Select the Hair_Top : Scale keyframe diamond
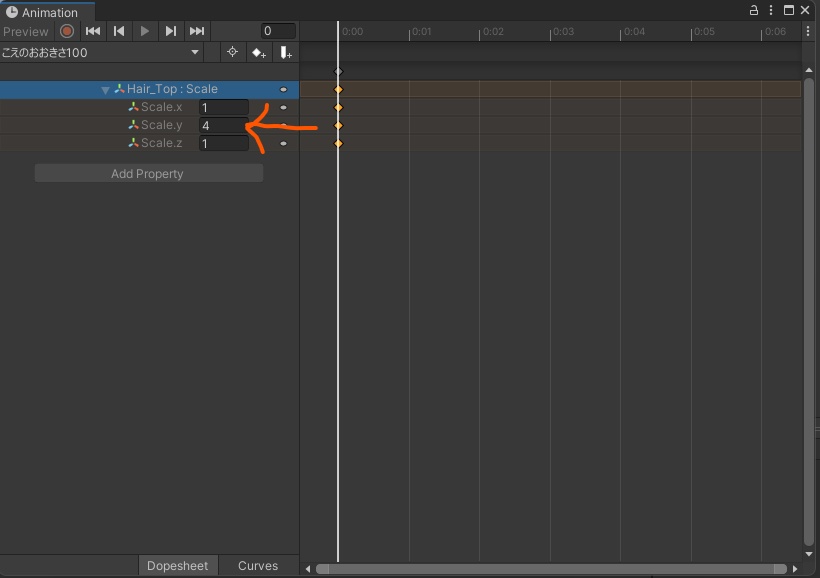Screen dimensions: 820x578 (338, 89)
